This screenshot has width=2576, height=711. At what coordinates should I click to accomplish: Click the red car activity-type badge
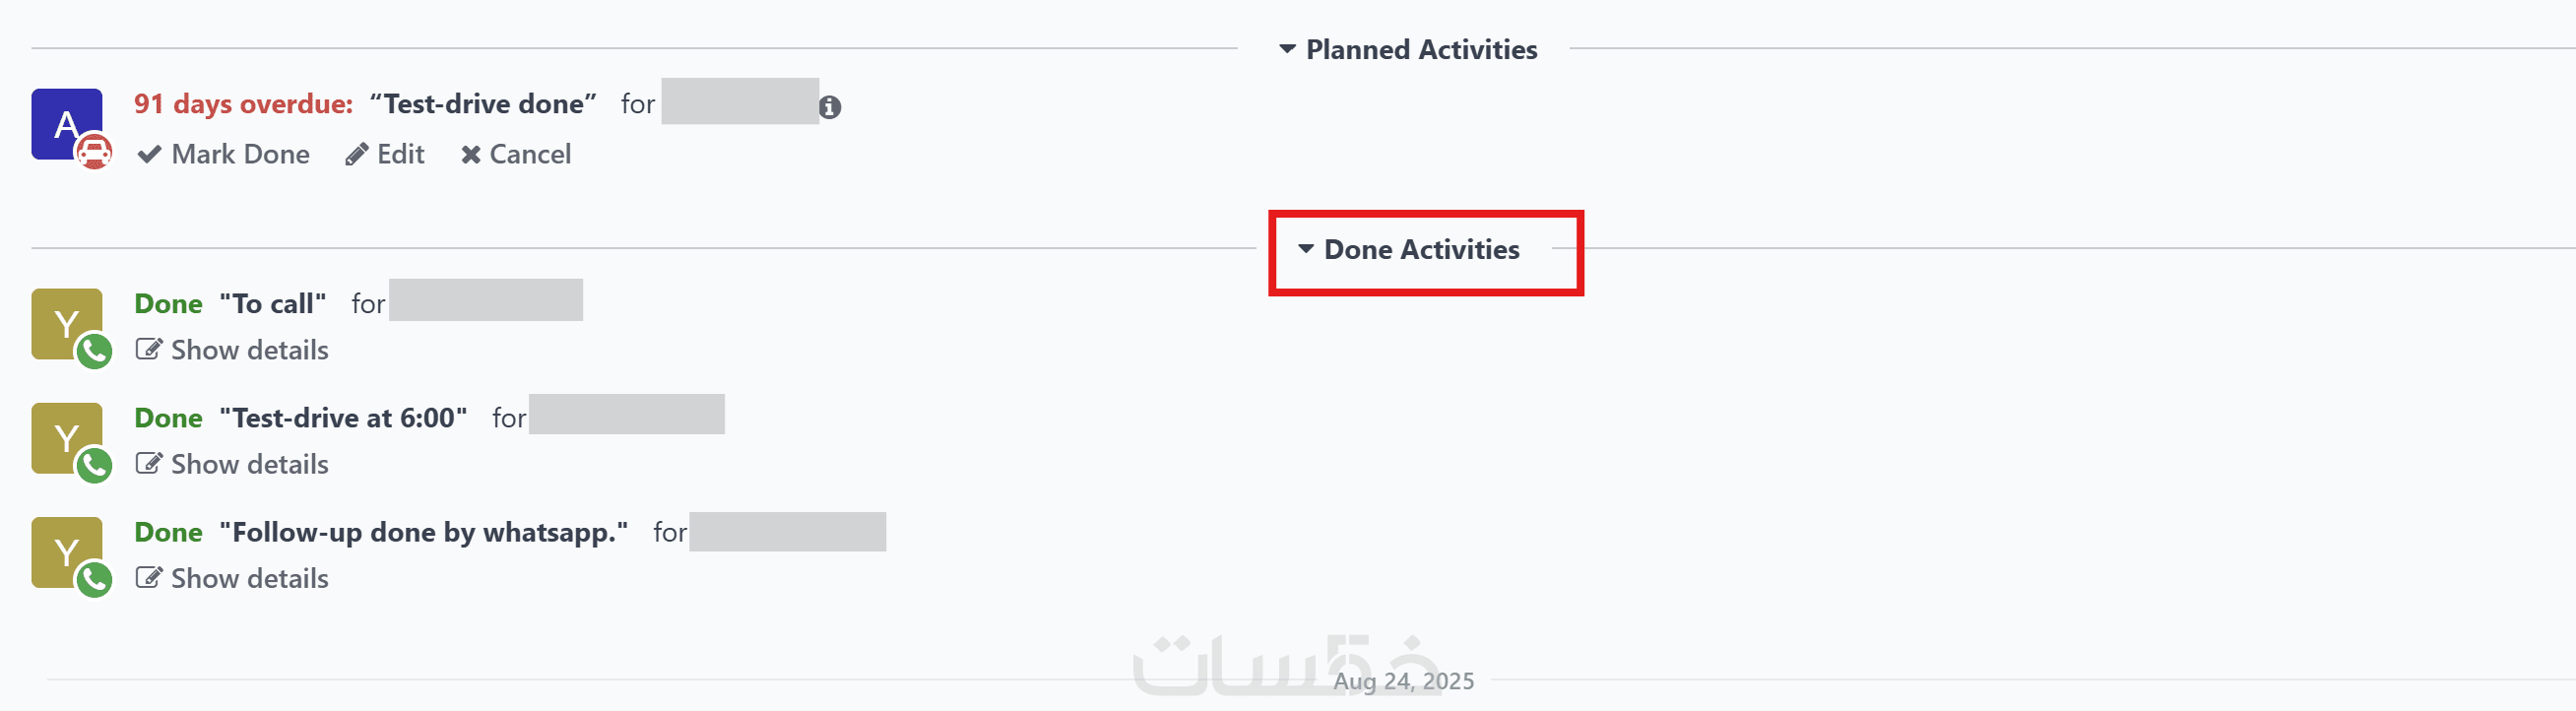94,152
